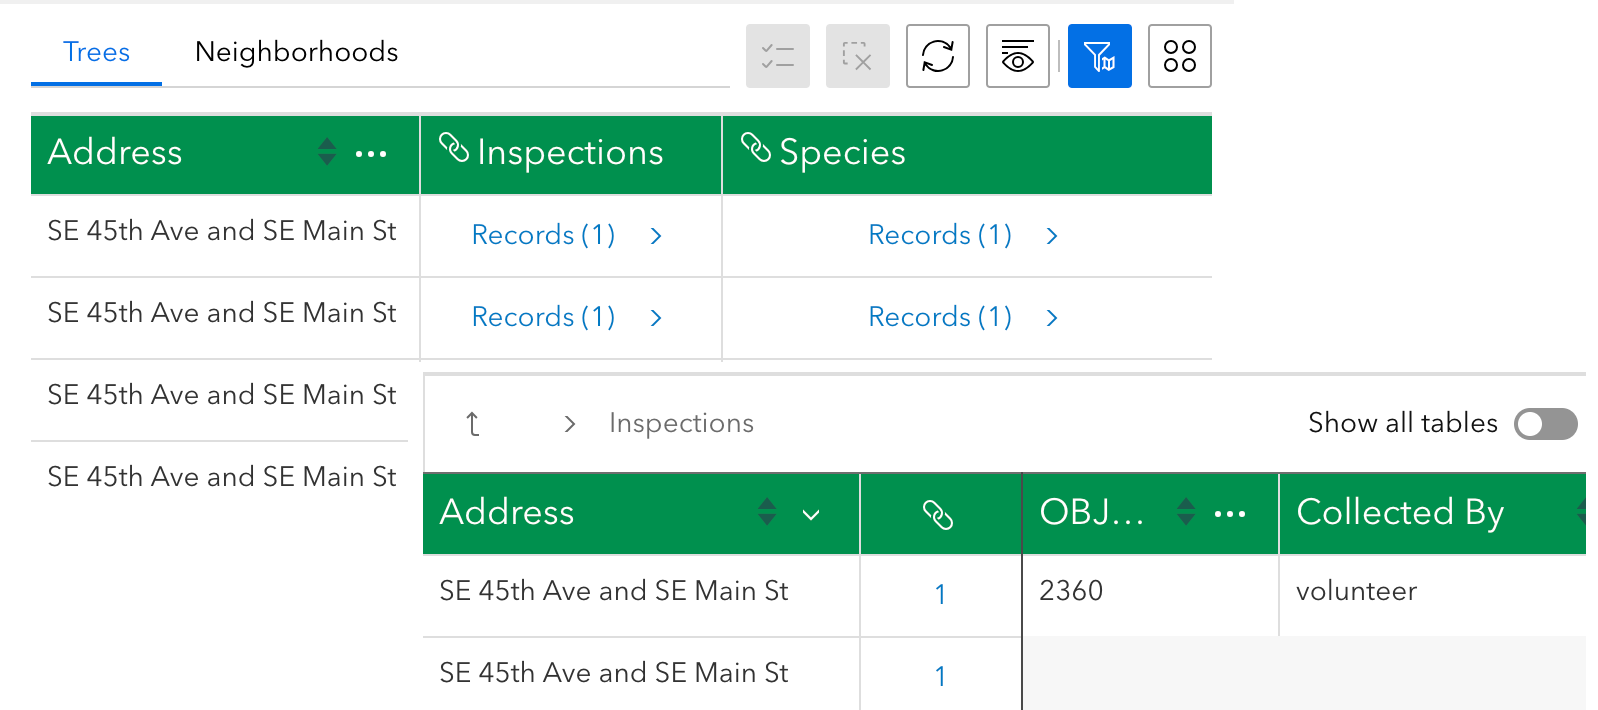Expand the lower Address column dropdown chevron
Image resolution: width=1598 pixels, height=710 pixels.
click(811, 515)
